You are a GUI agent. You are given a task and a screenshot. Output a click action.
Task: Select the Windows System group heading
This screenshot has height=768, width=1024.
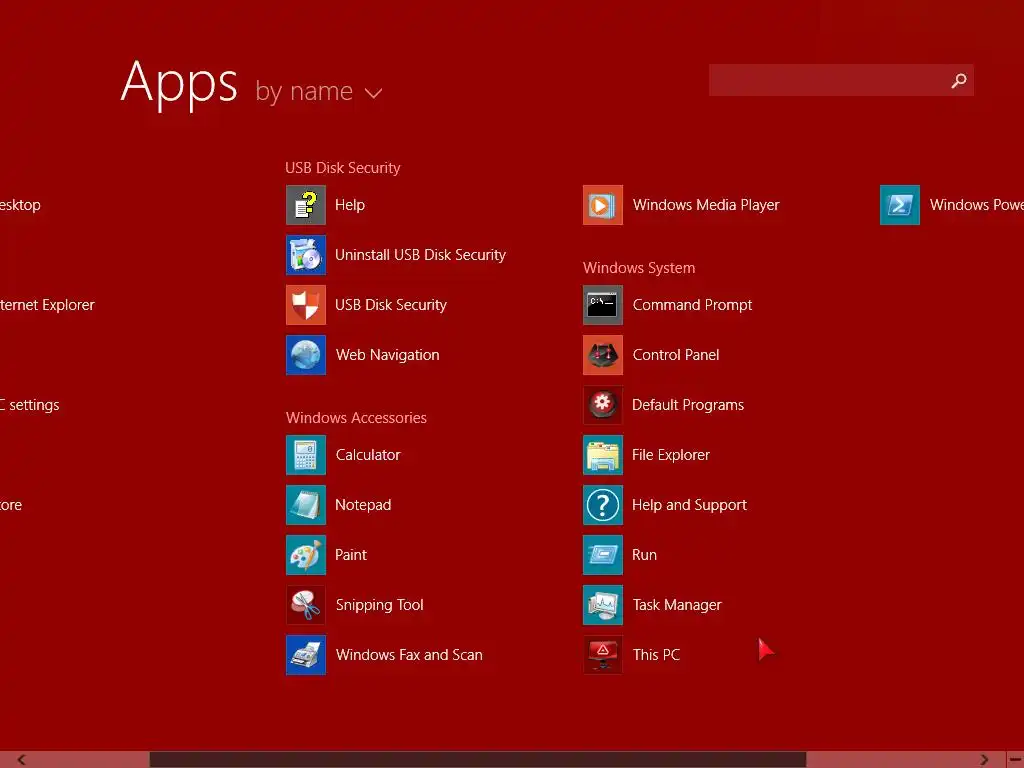[639, 268]
